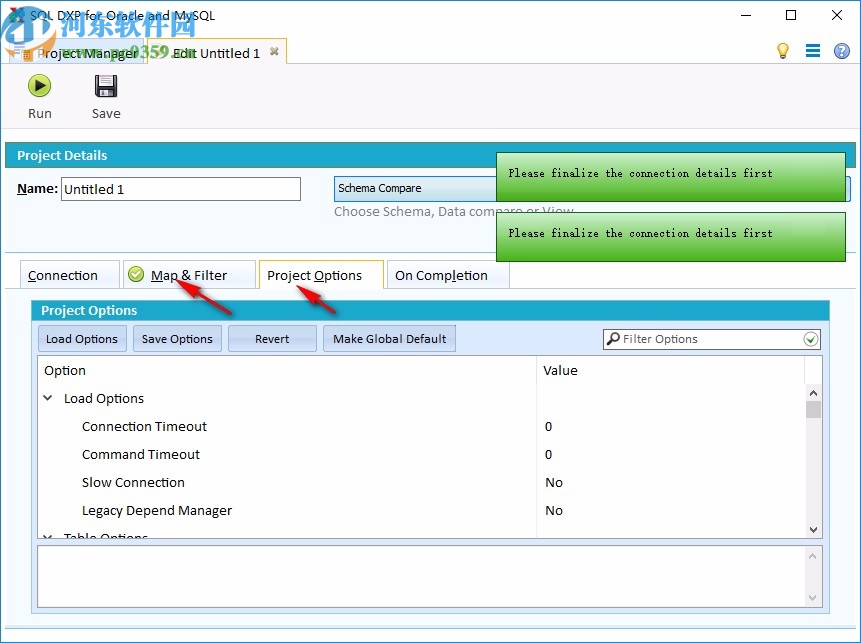Viewport: 861px width, 643px height.
Task: Click the Run icon
Action: pos(40,86)
